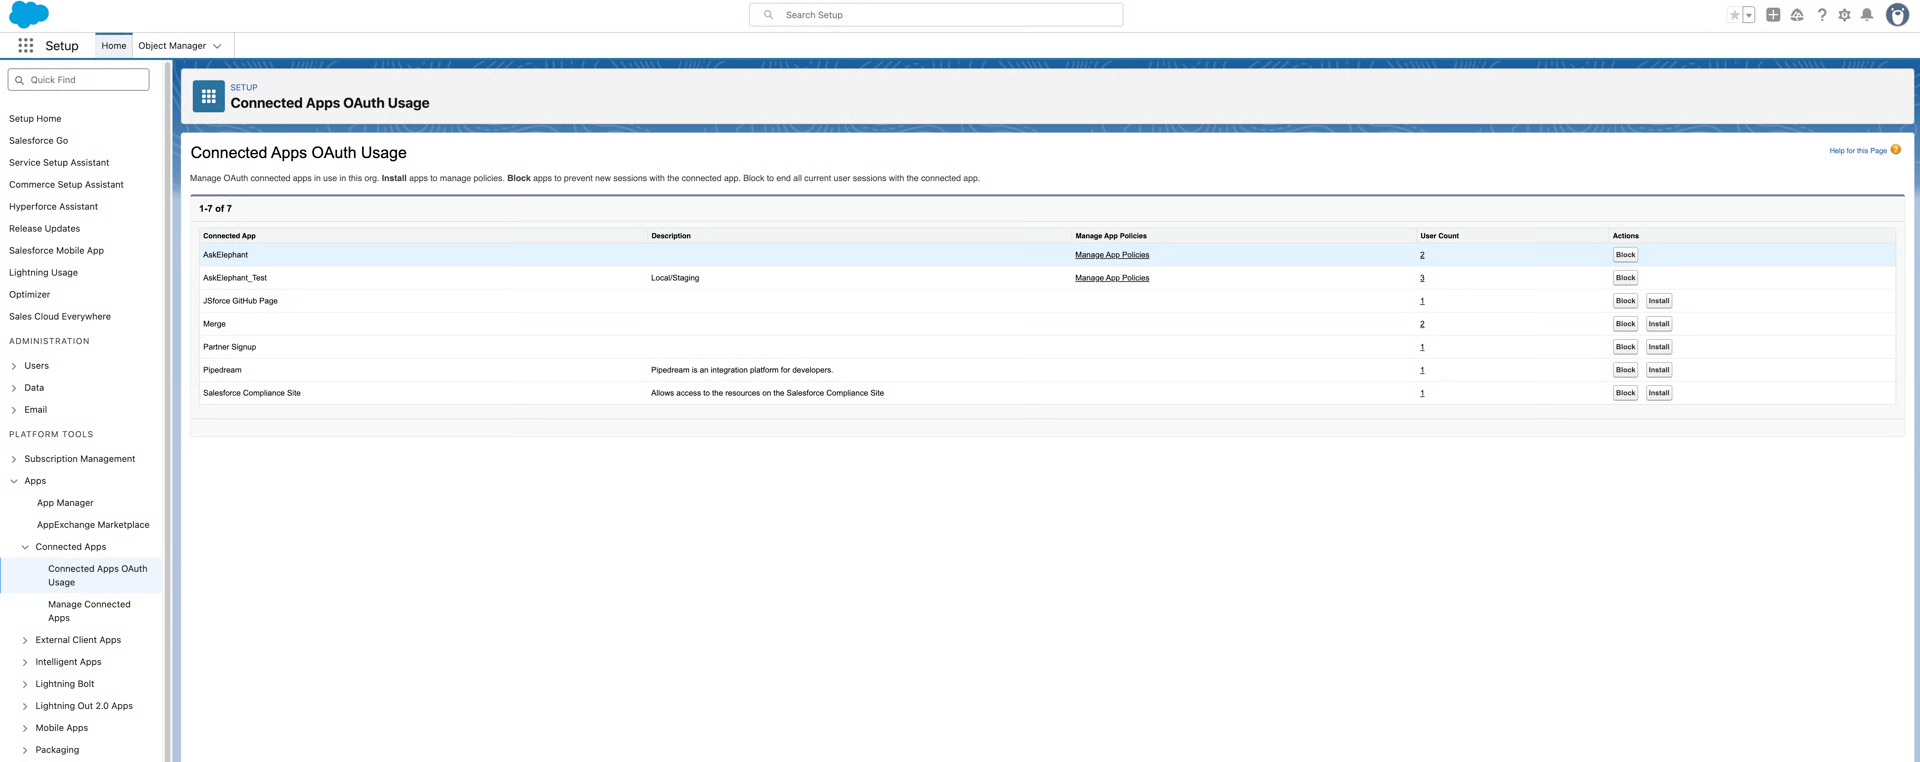This screenshot has height=762, width=1920.
Task: Expand Mobile Apps
Action: point(25,728)
